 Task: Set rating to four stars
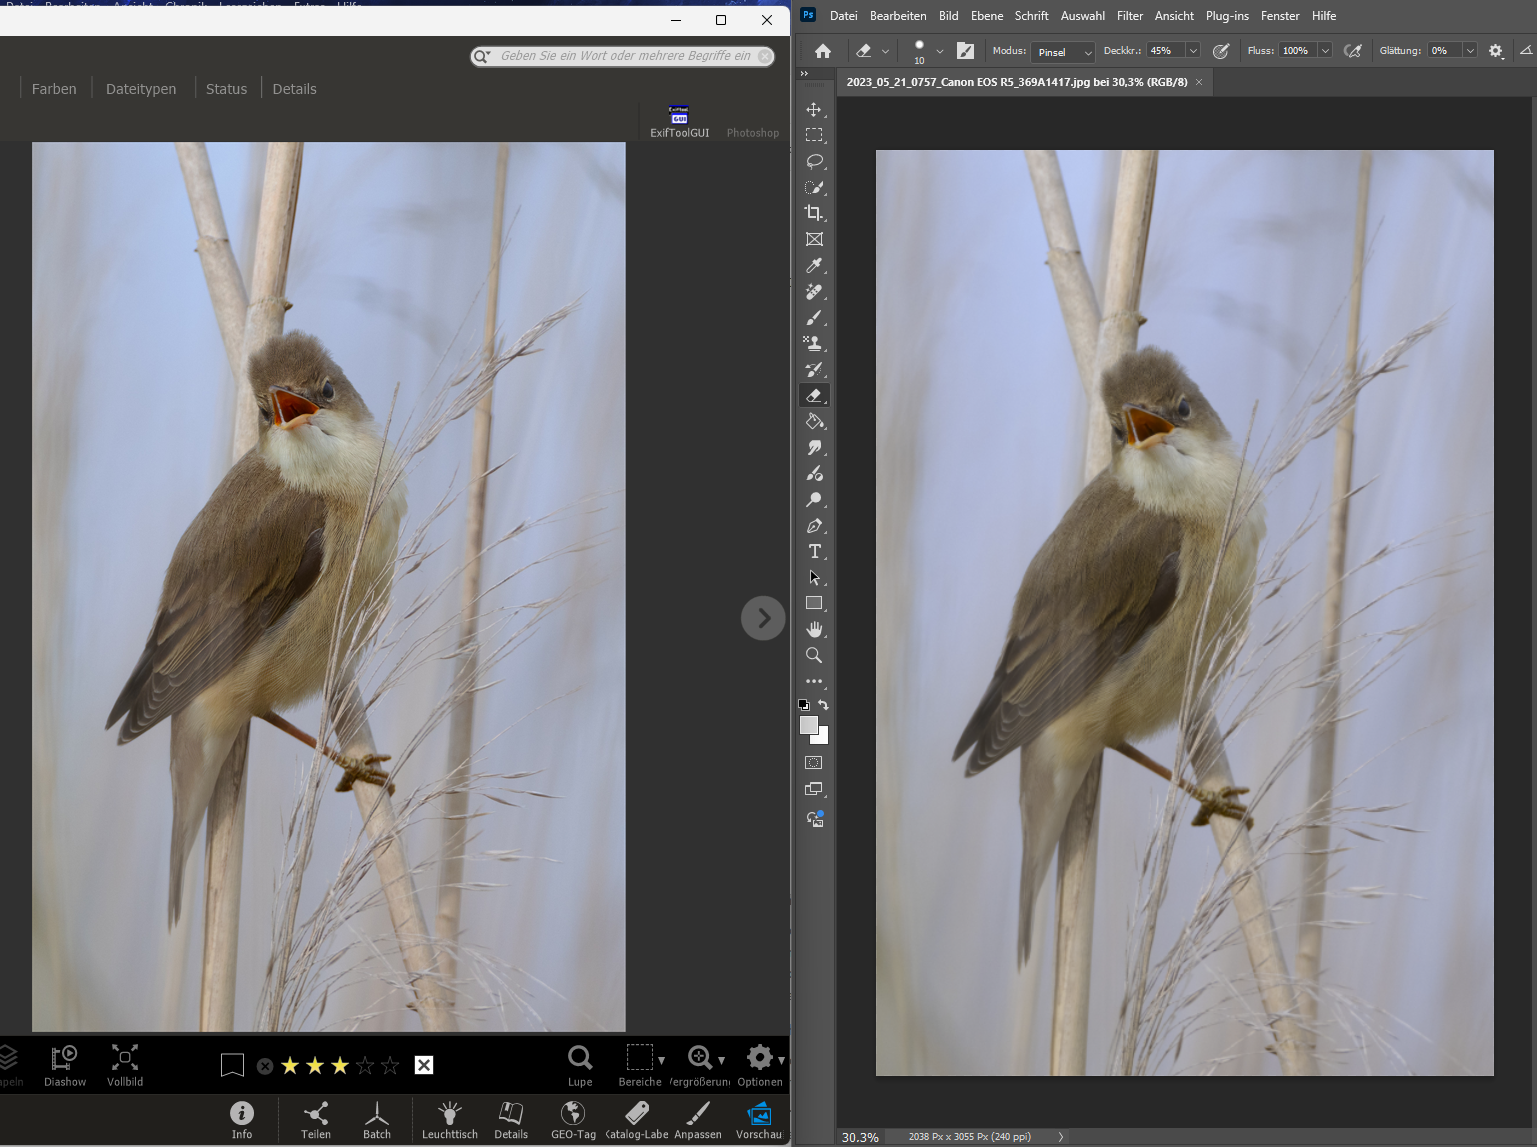point(365,1065)
